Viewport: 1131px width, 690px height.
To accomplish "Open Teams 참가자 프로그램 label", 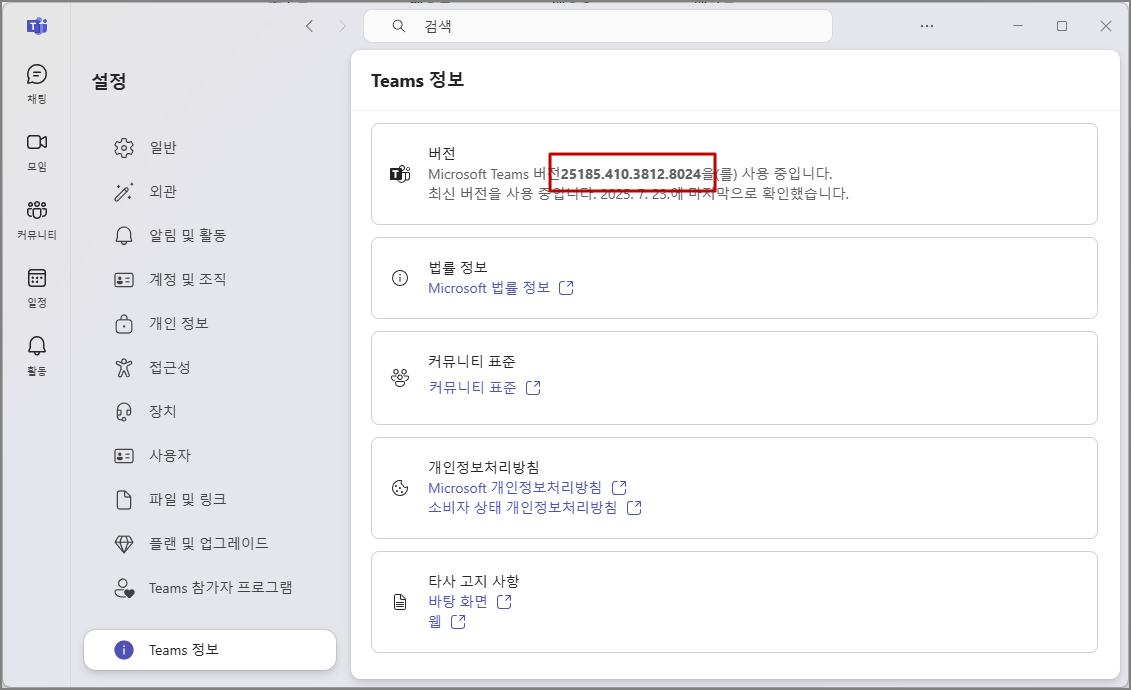I will 221,588.
